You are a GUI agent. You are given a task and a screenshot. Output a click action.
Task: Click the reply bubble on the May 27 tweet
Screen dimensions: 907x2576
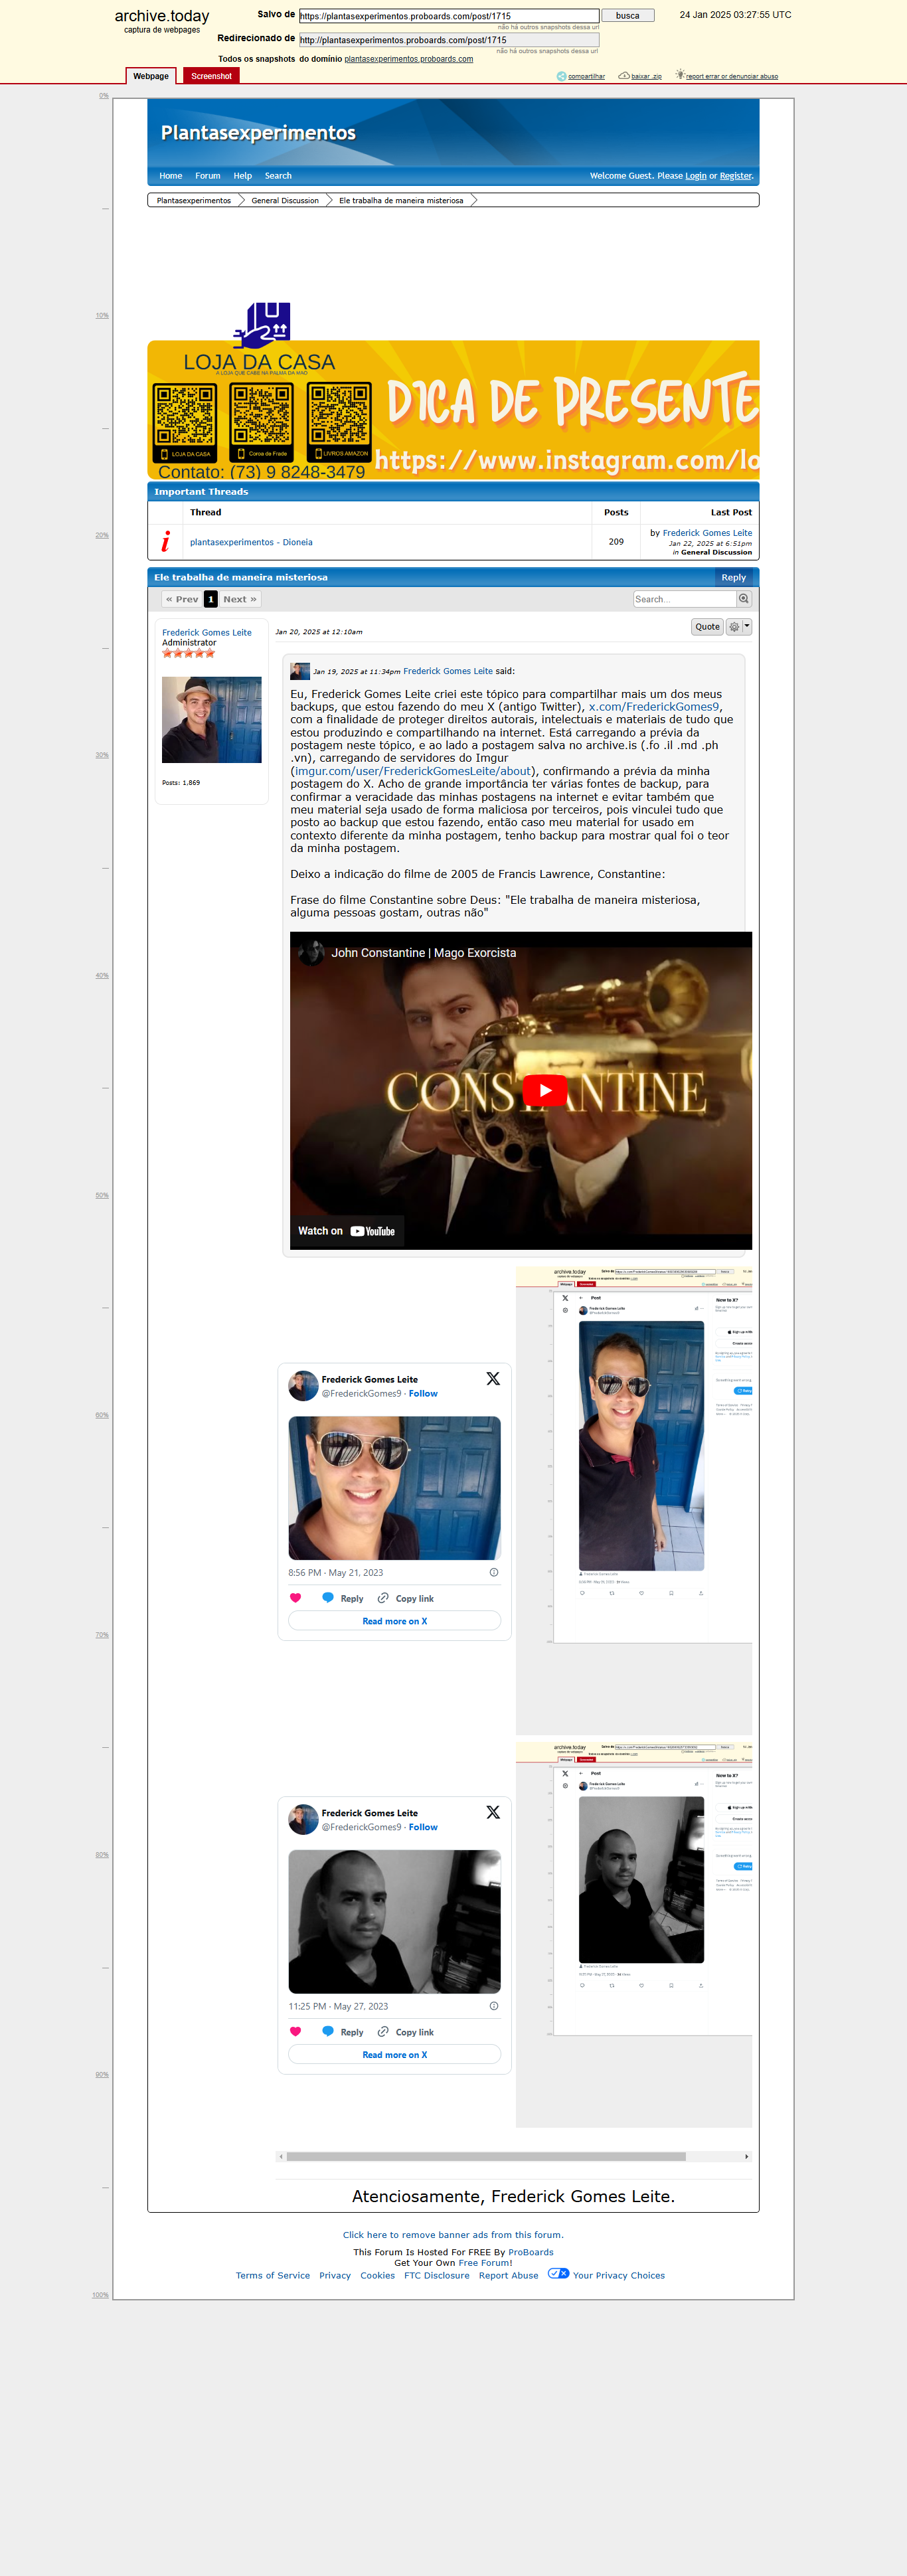pos(328,2031)
